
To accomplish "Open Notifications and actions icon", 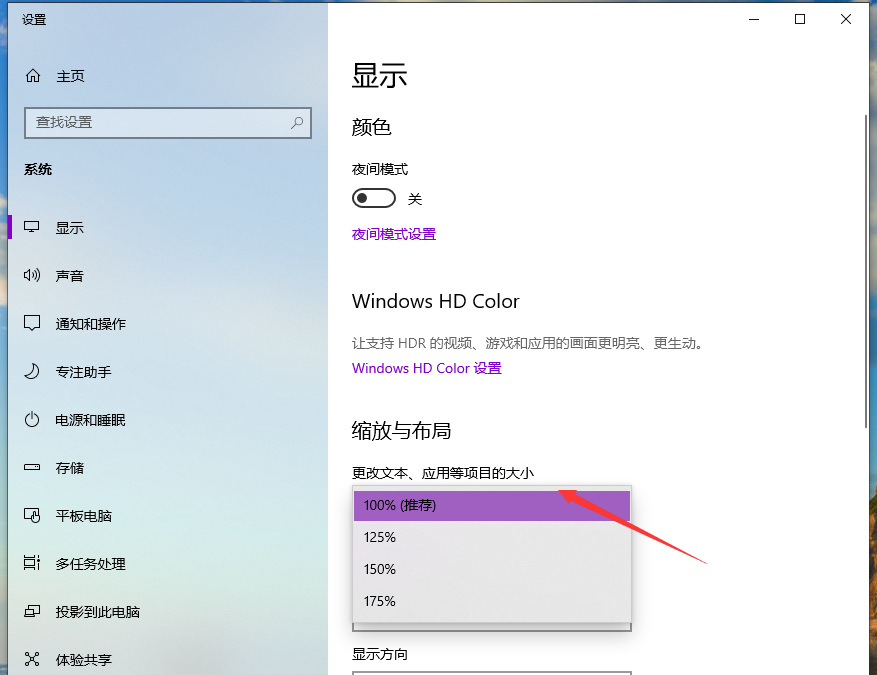I will [33, 324].
